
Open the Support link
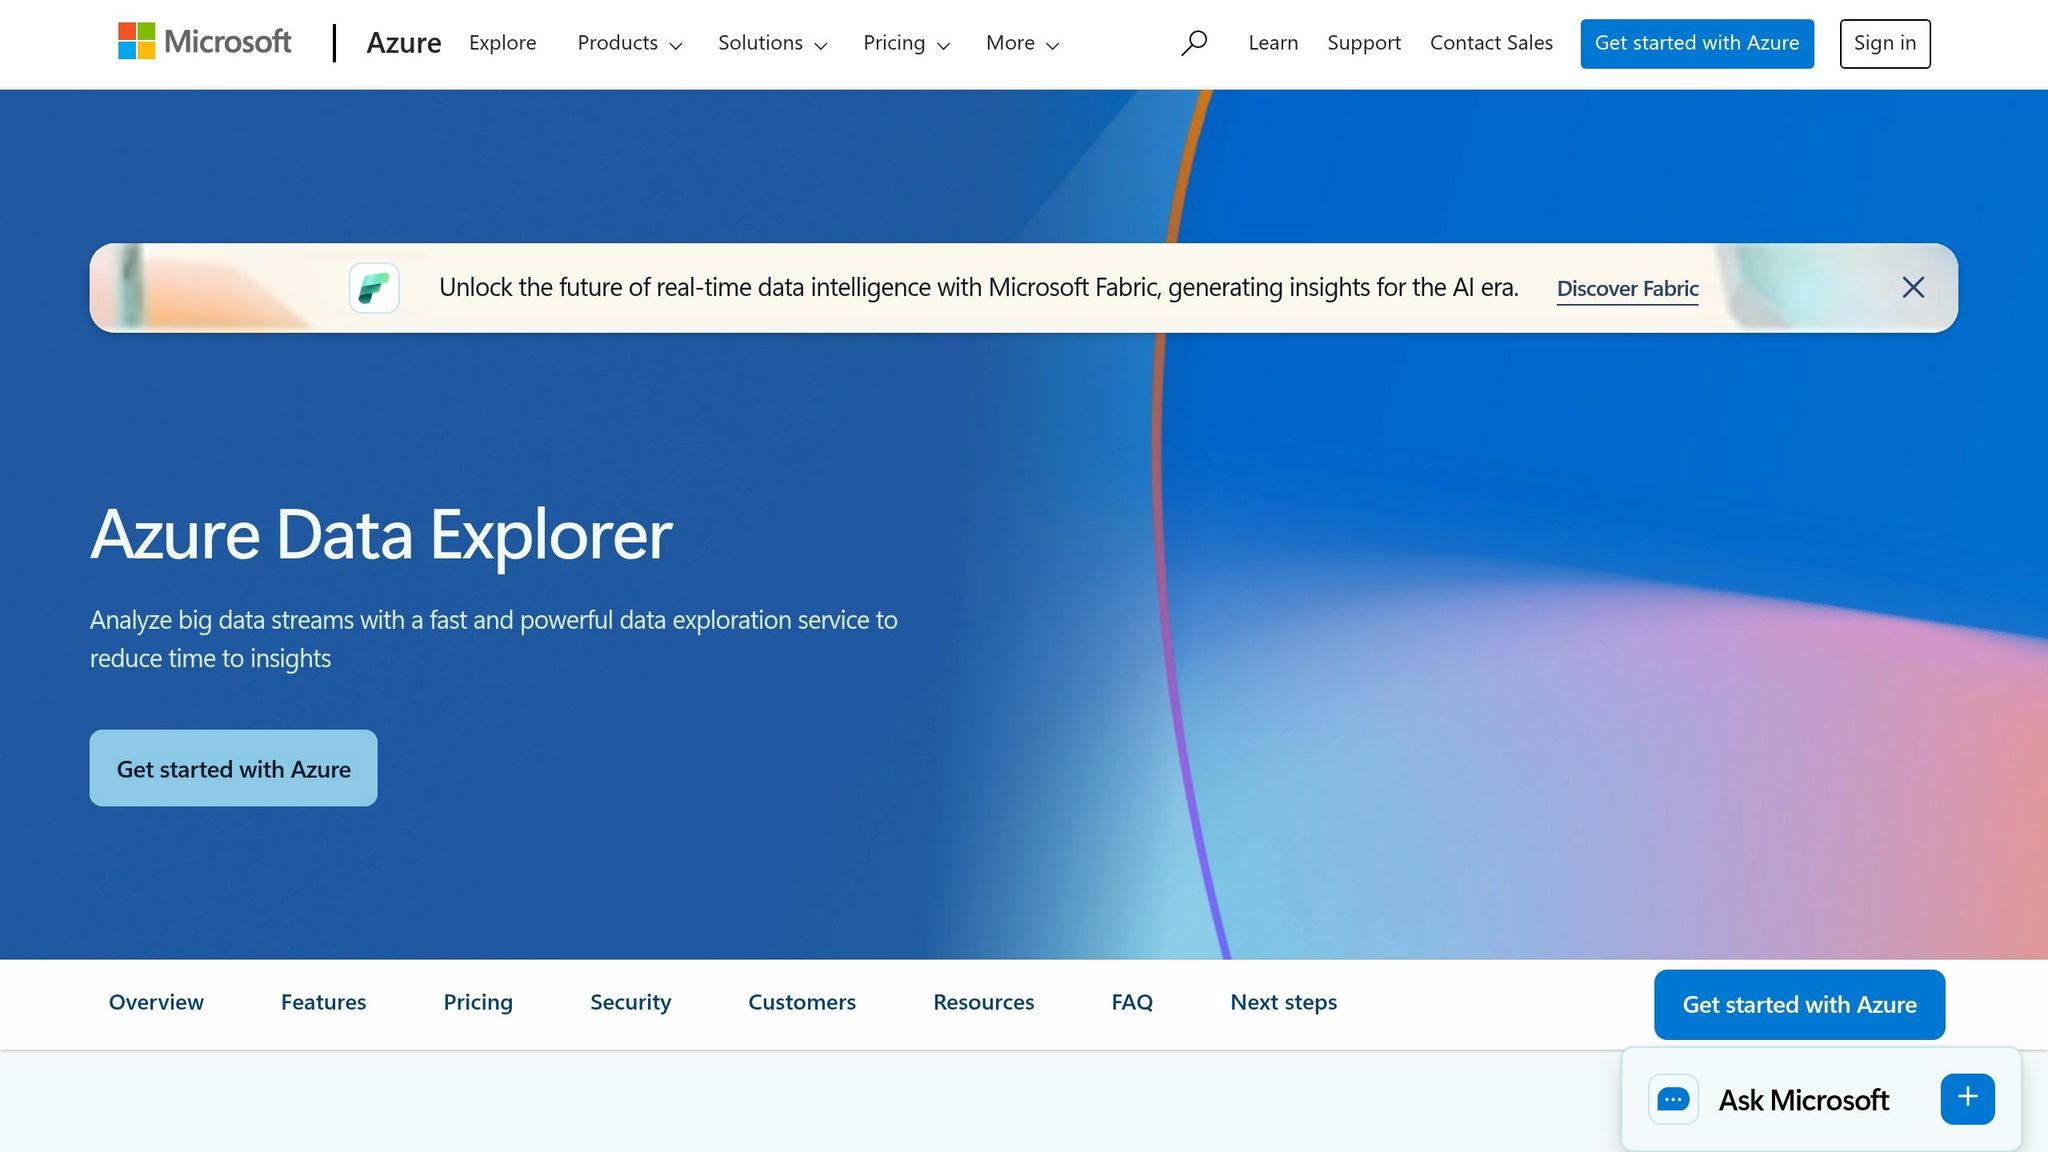(x=1364, y=43)
